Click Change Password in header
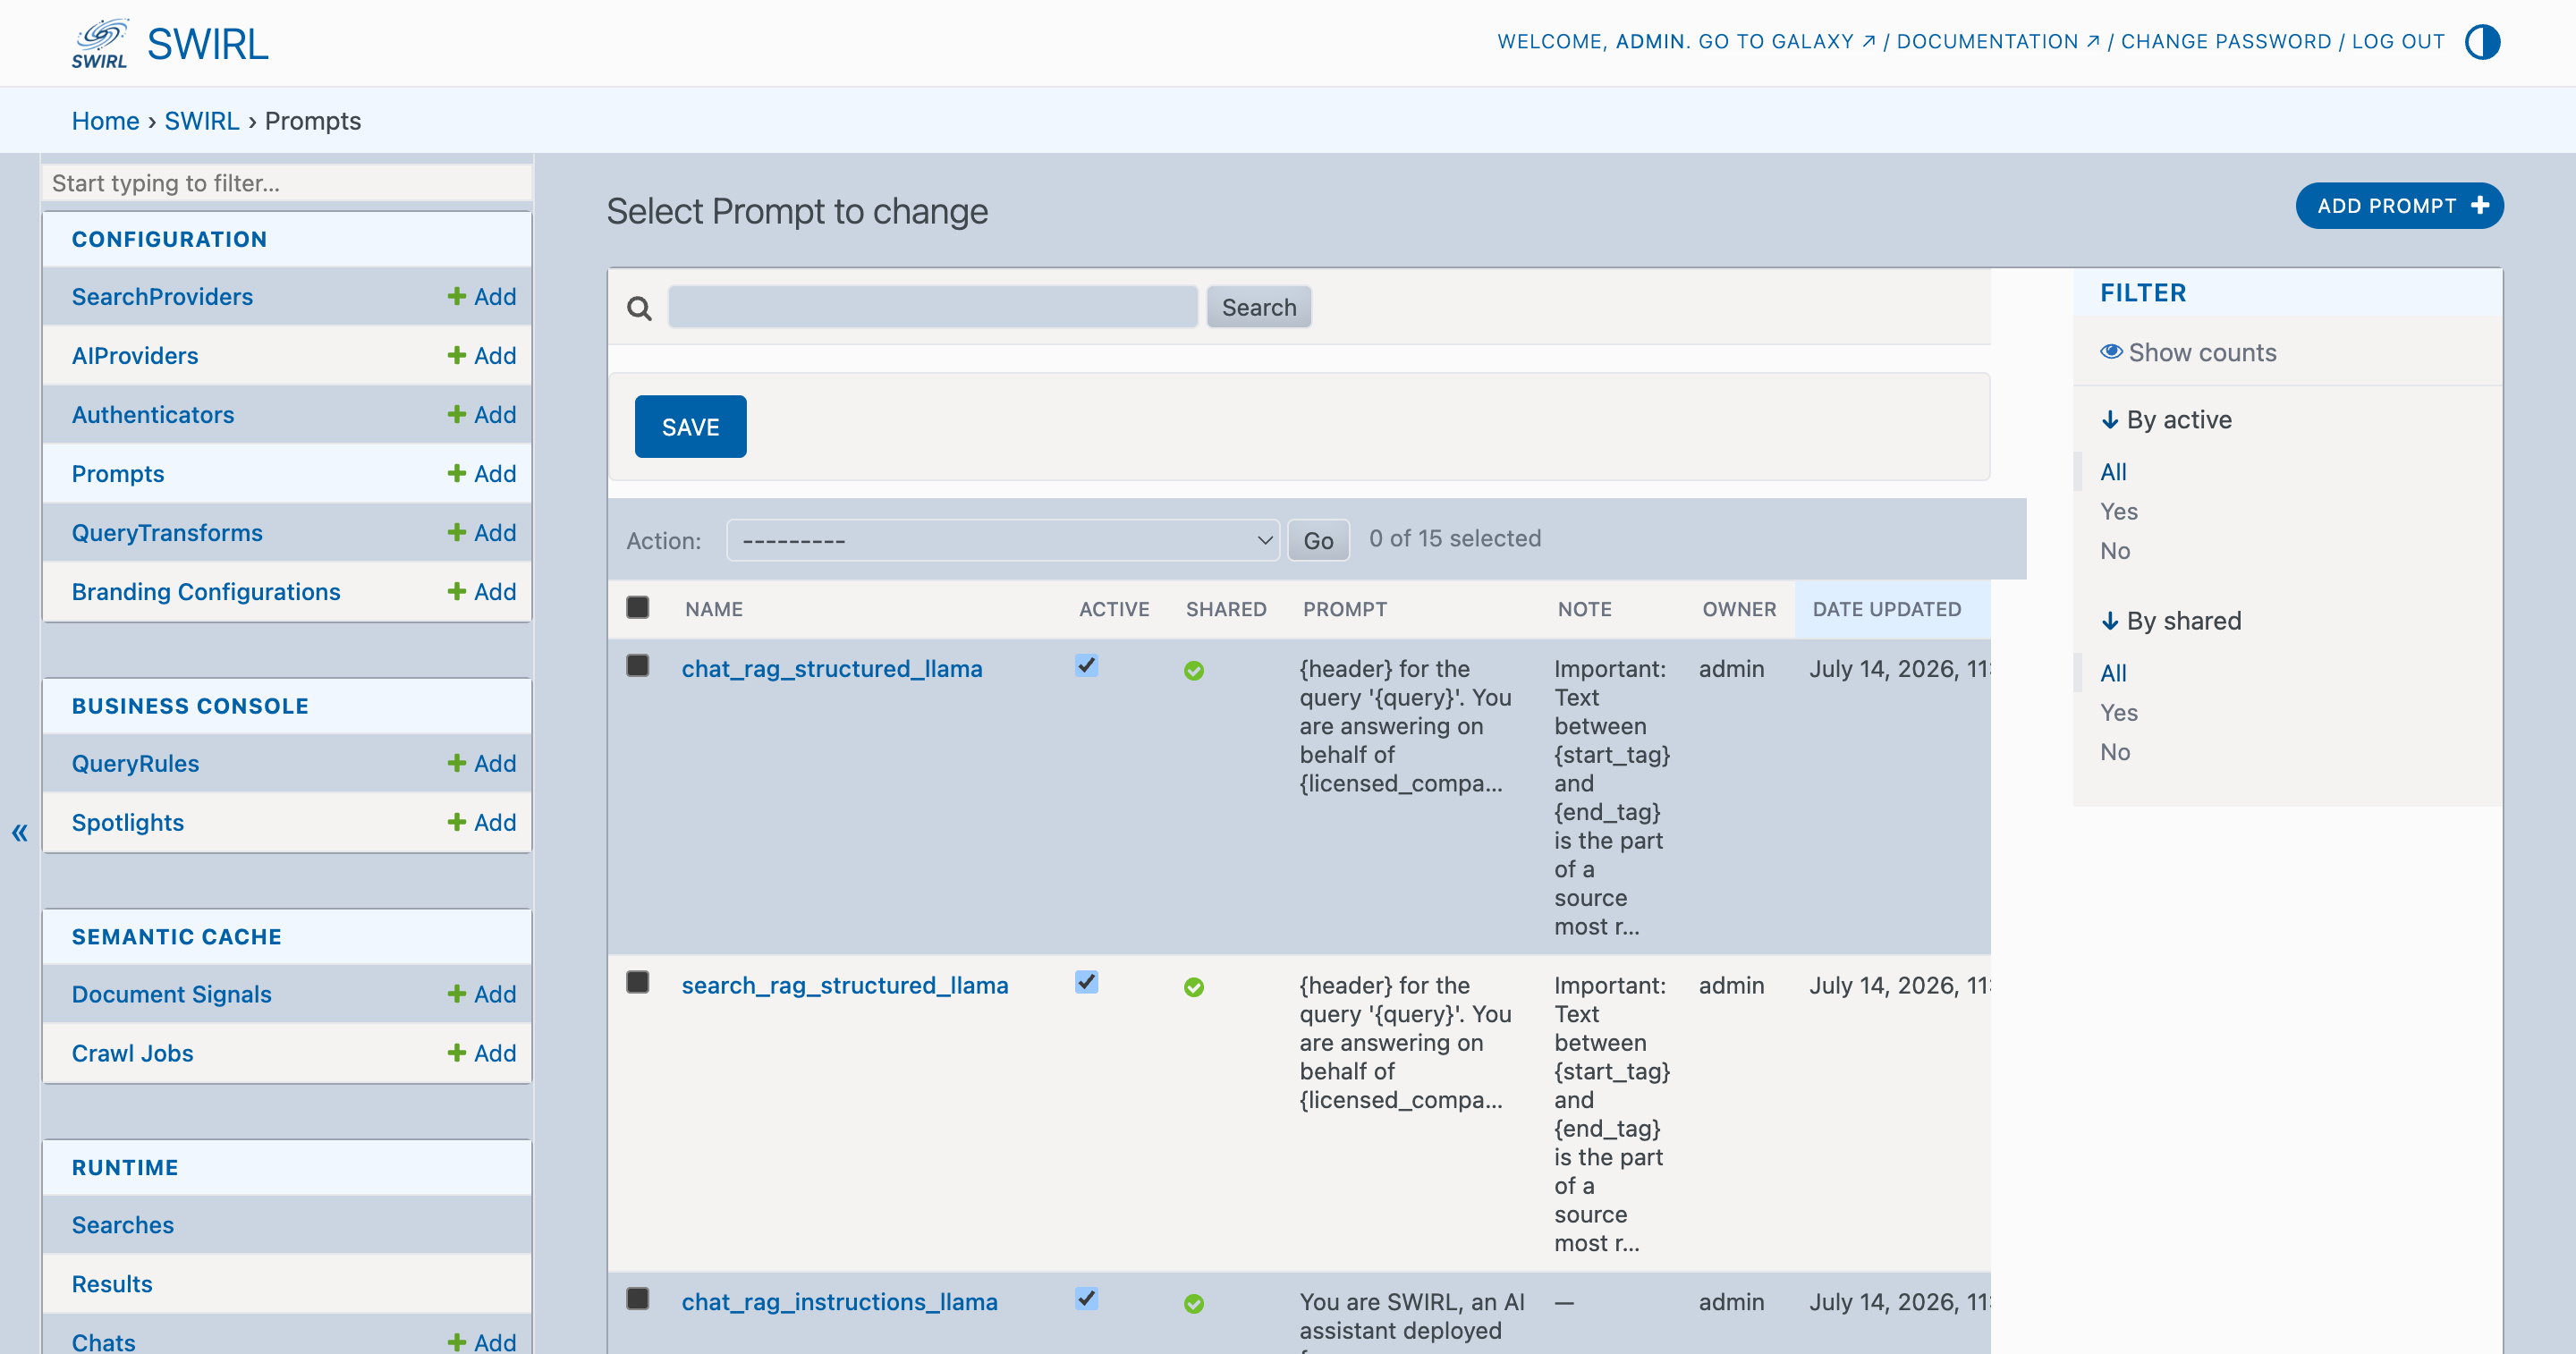 click(x=2226, y=42)
